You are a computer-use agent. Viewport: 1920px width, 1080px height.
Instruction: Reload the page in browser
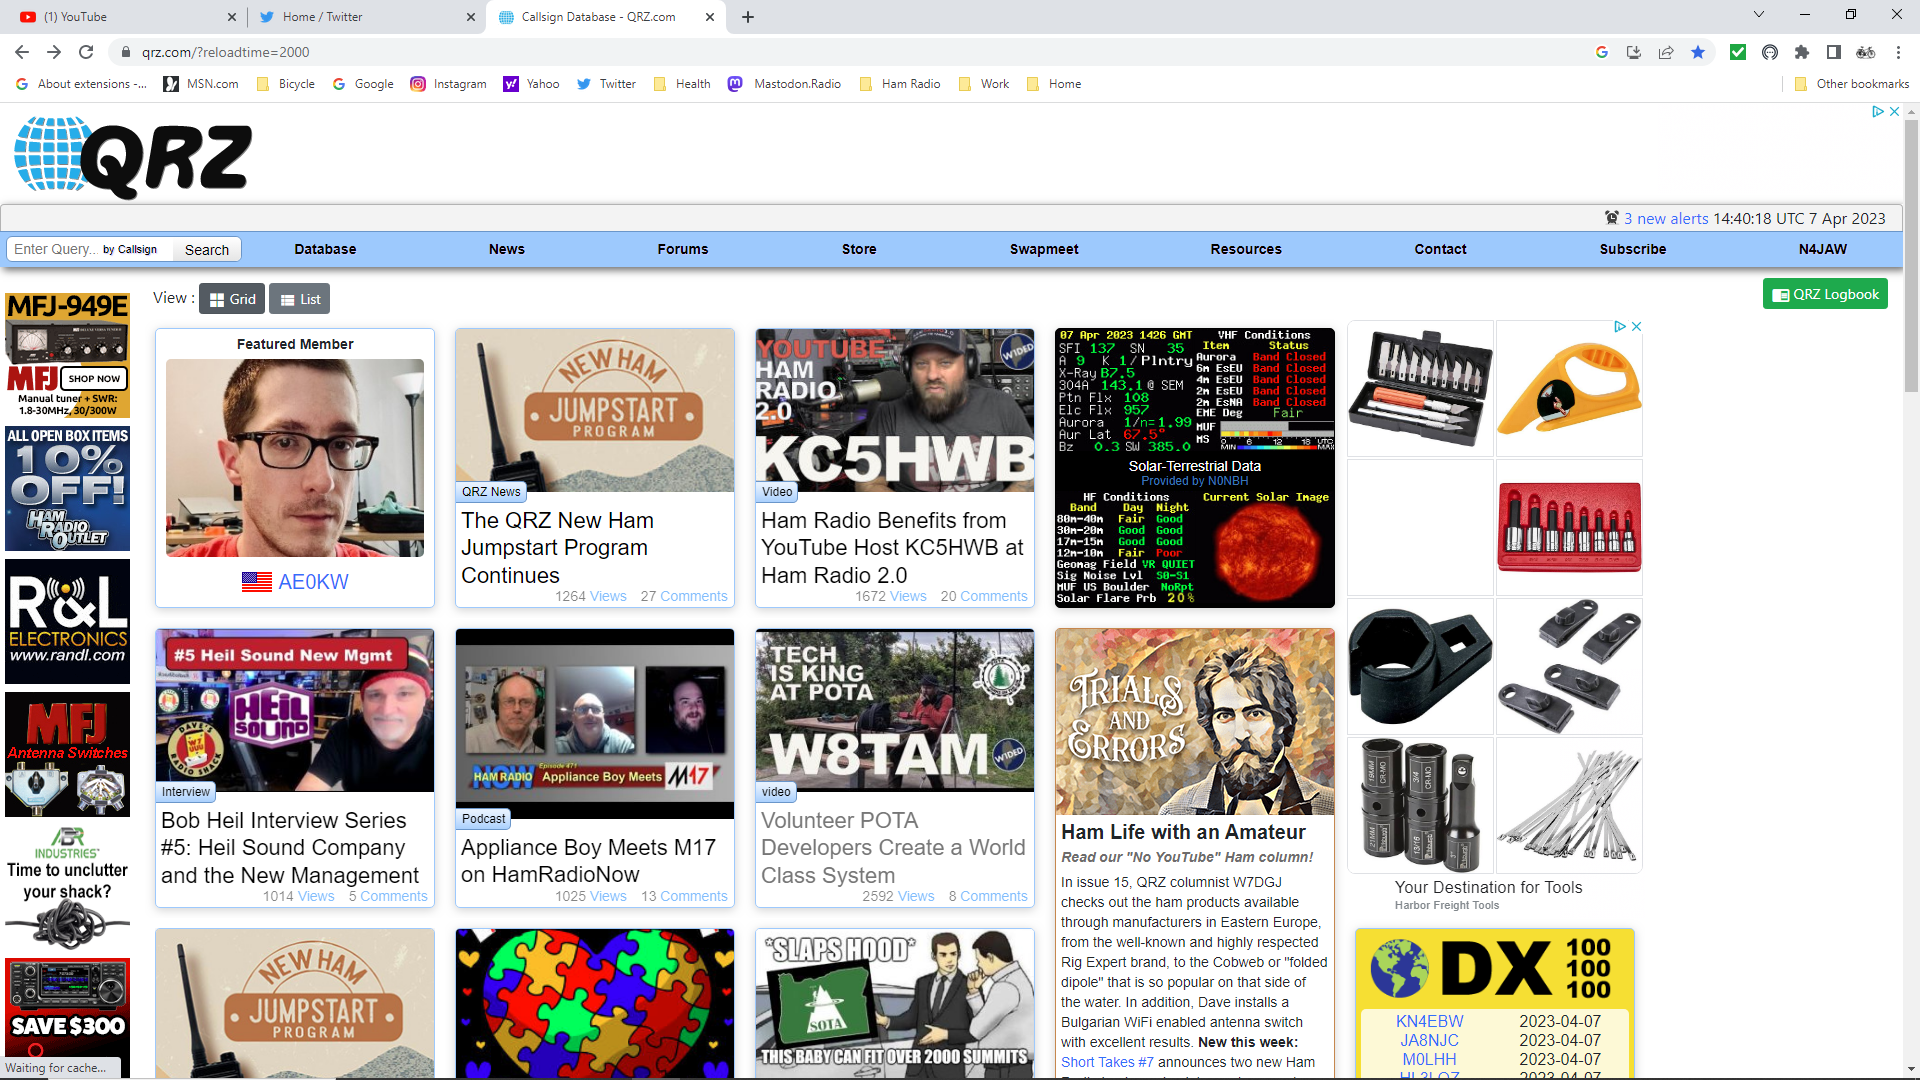tap(86, 52)
